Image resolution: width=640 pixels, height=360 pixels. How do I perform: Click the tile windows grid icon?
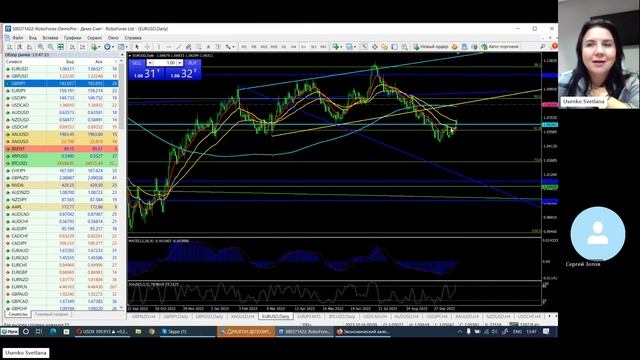pos(60,47)
